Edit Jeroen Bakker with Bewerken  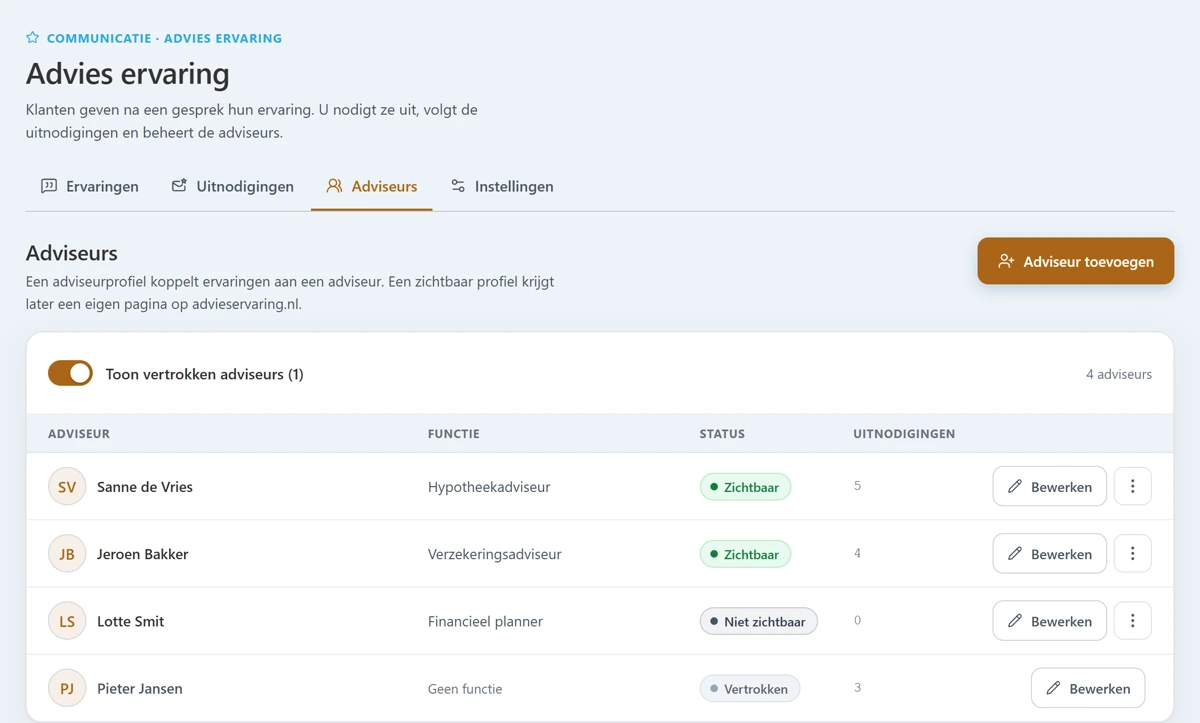(x=1049, y=553)
